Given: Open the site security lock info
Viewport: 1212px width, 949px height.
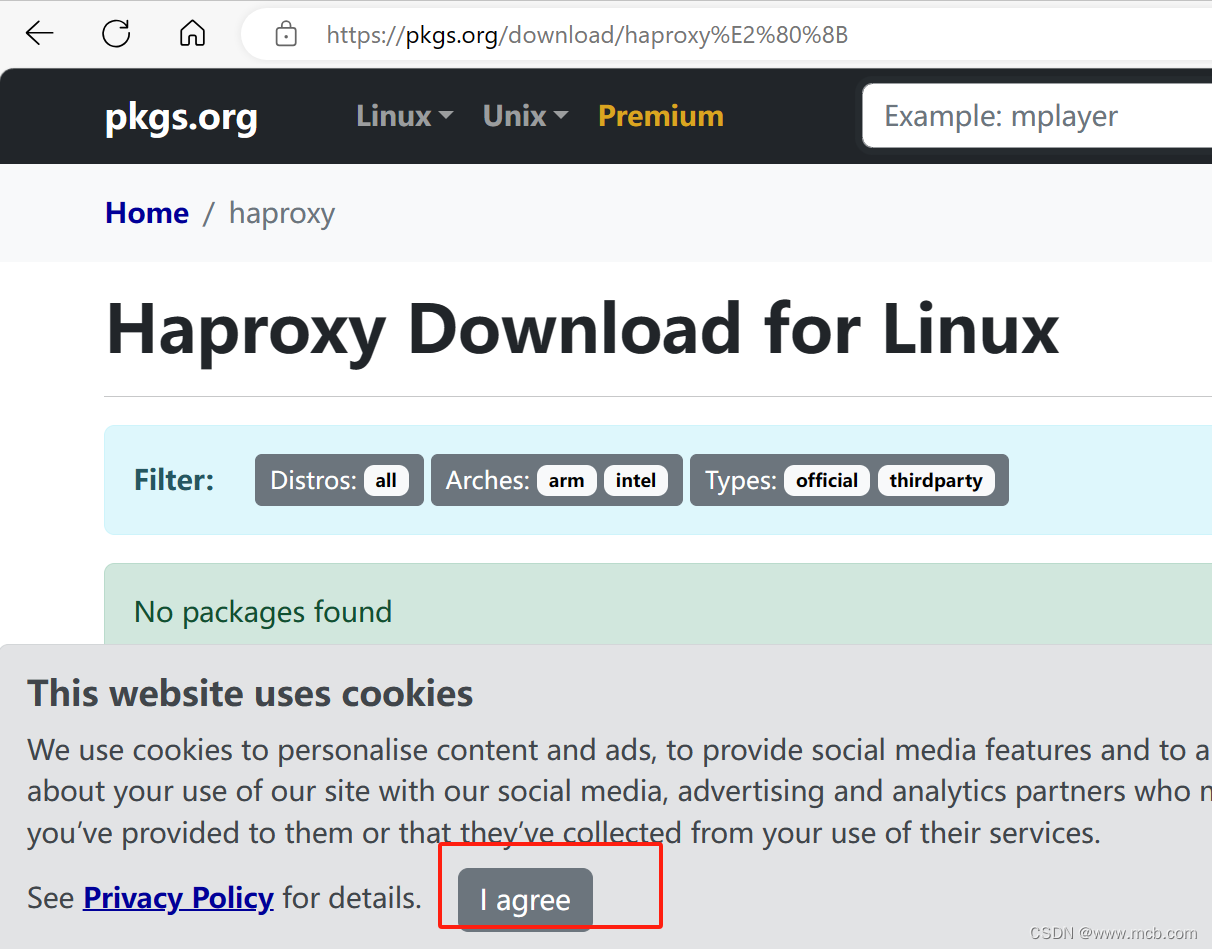Looking at the screenshot, I should (x=286, y=33).
